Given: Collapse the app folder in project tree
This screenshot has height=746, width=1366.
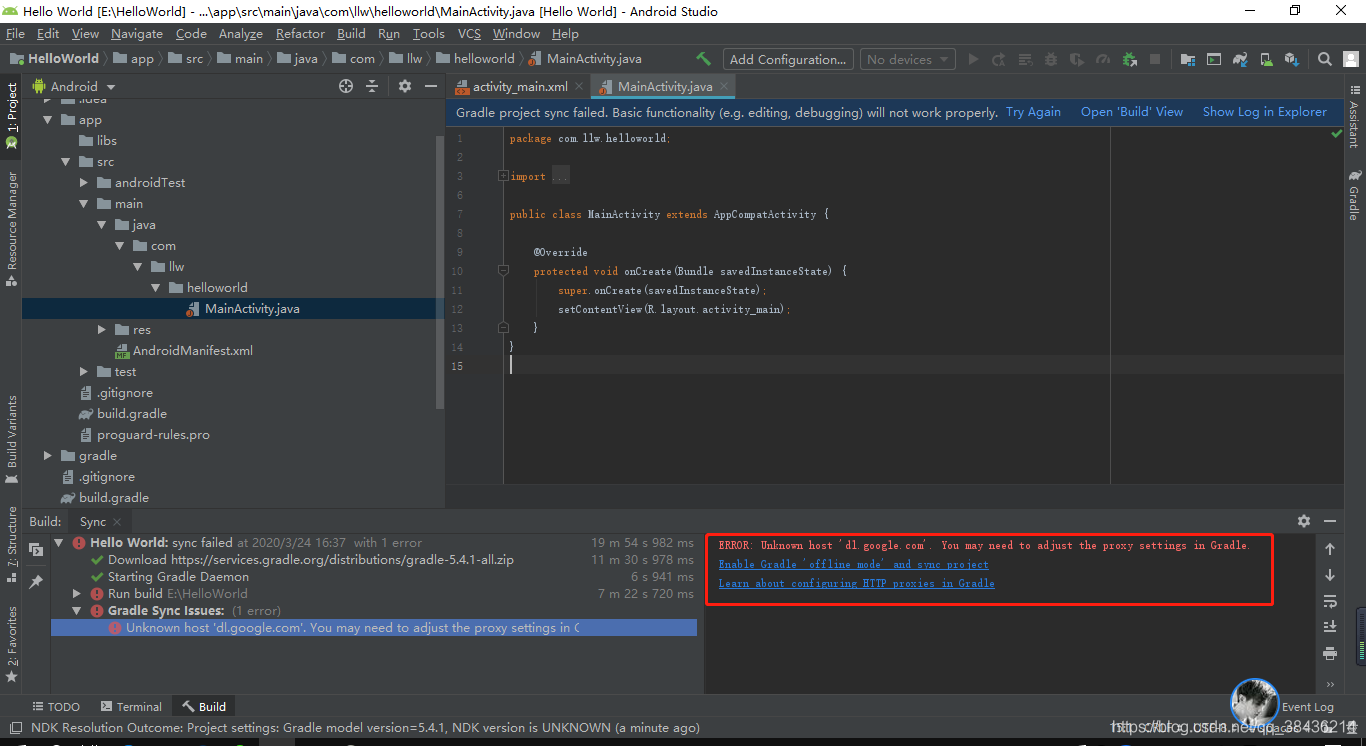Looking at the screenshot, I should [48, 120].
